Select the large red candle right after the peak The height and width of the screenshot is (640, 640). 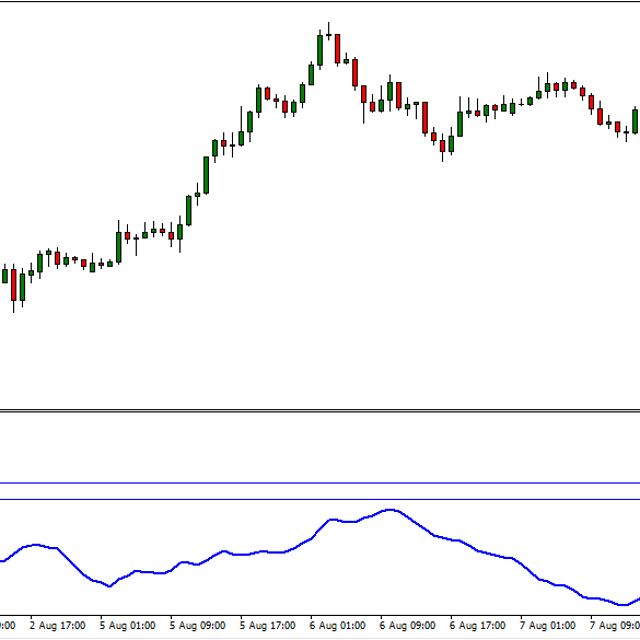coord(338,48)
